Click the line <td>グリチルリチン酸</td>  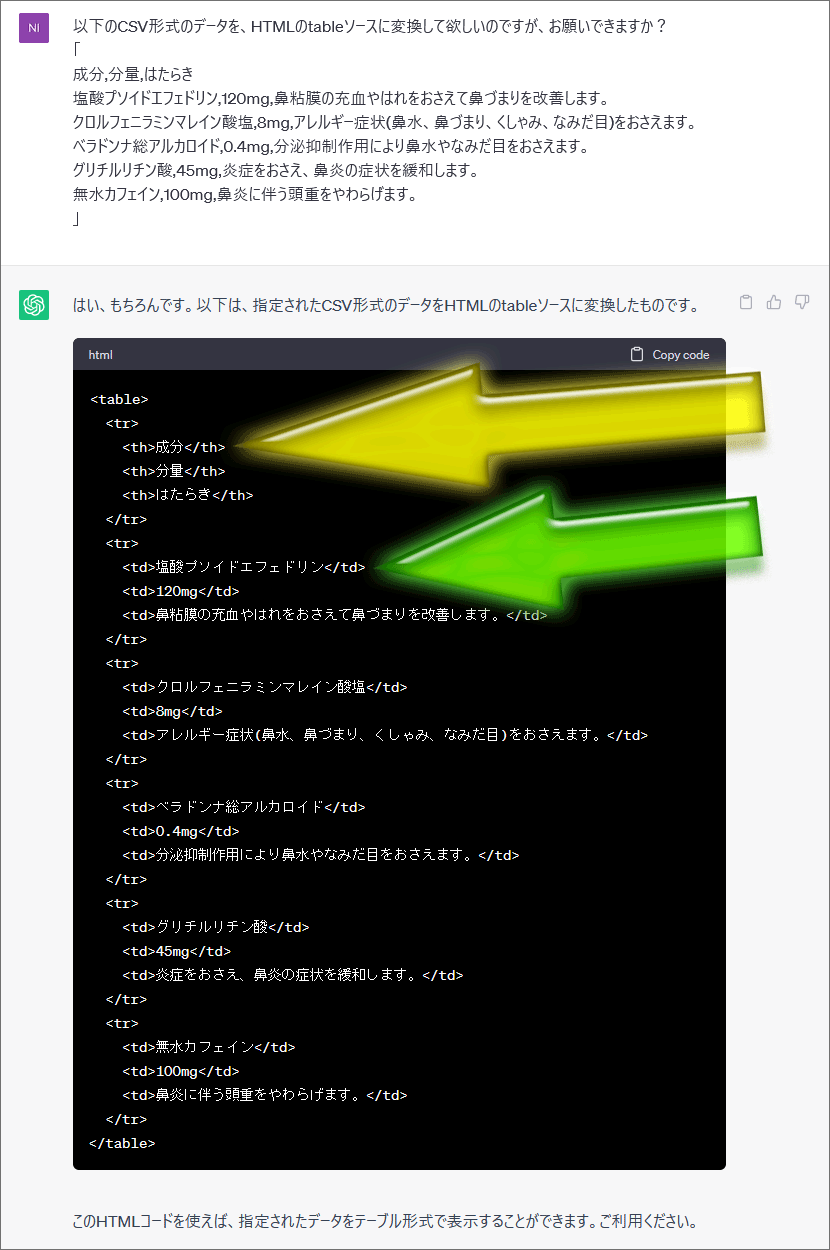coord(216,927)
